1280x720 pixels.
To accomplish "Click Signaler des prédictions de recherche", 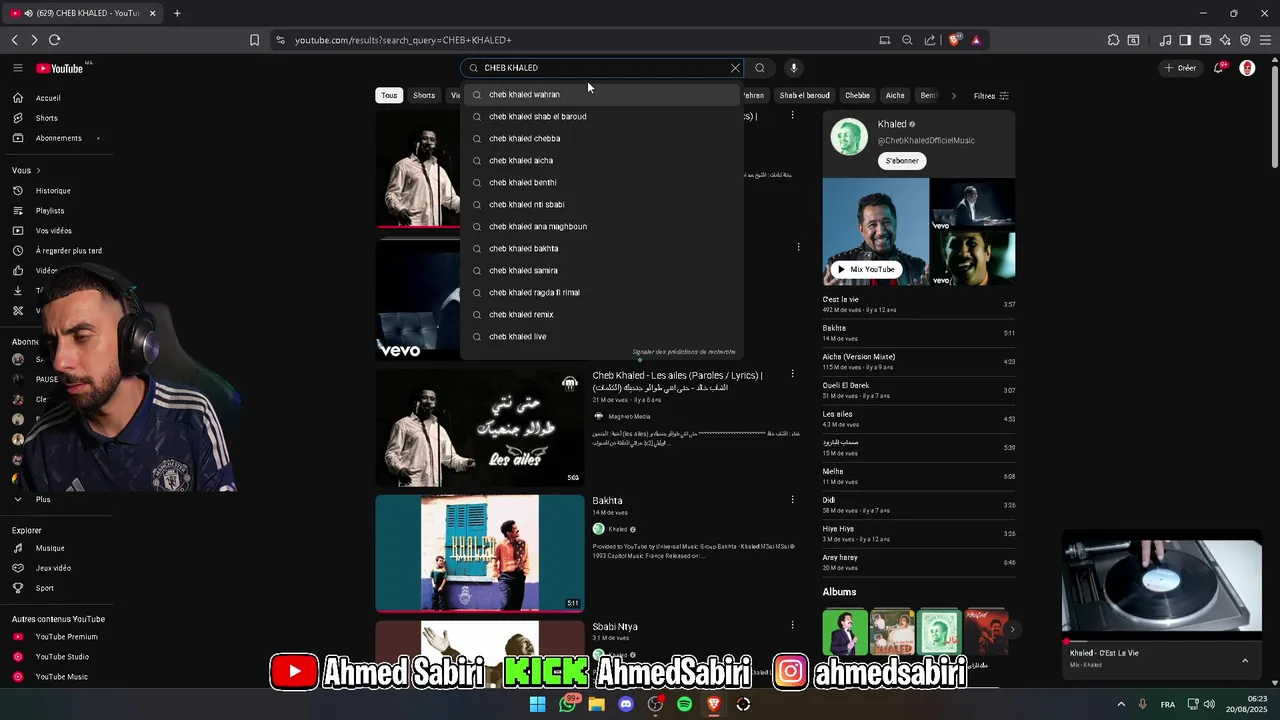I will click(684, 352).
